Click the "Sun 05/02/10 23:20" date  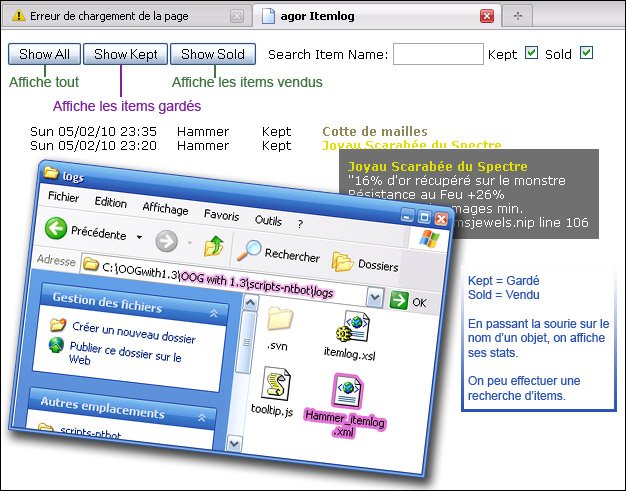[93, 145]
